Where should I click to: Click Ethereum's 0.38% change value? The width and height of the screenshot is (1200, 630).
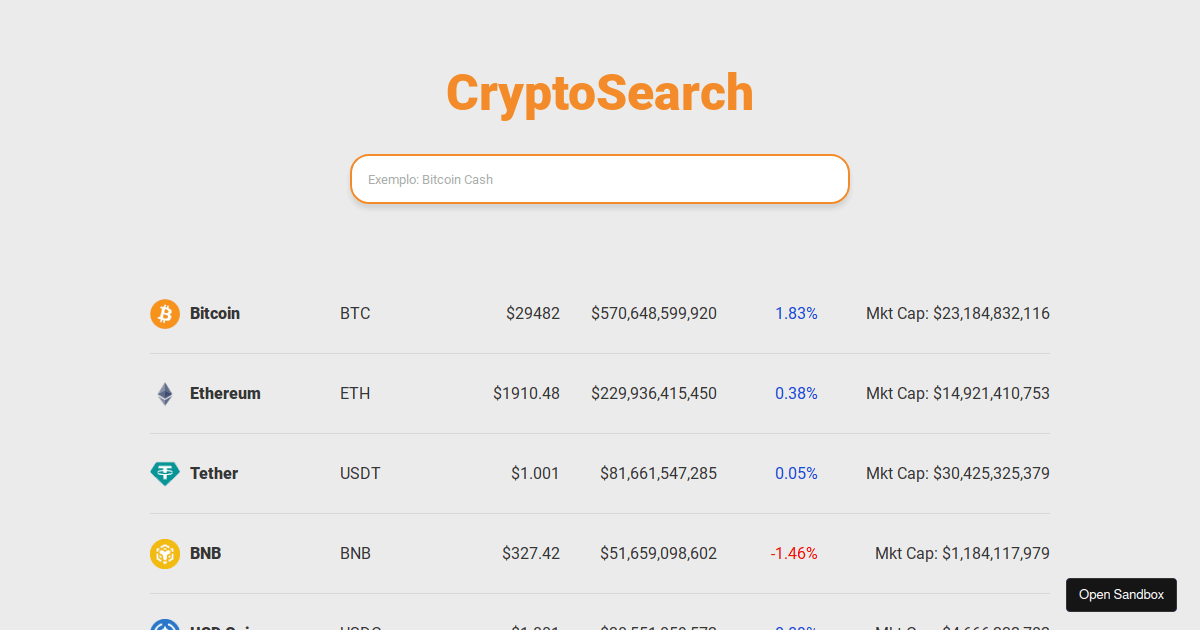pyautogui.click(x=796, y=393)
